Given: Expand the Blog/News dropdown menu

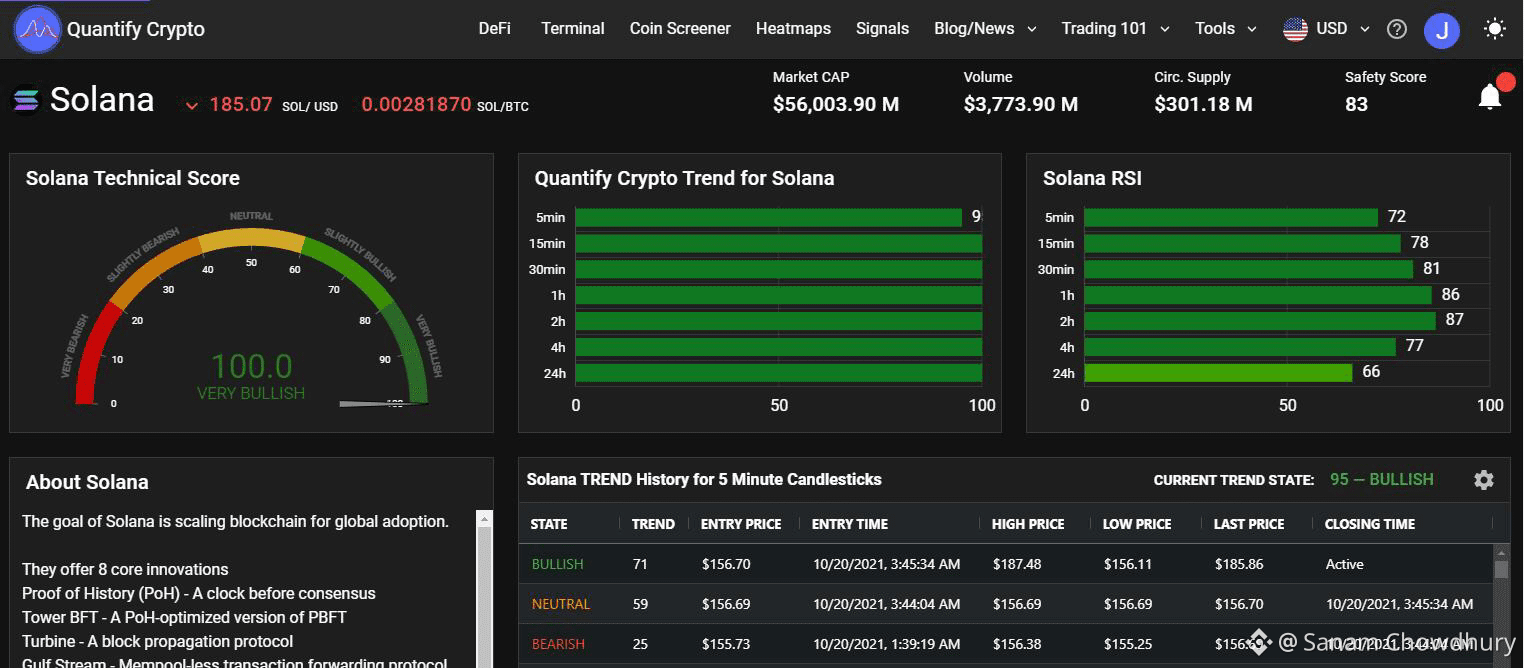Looking at the screenshot, I should [984, 28].
